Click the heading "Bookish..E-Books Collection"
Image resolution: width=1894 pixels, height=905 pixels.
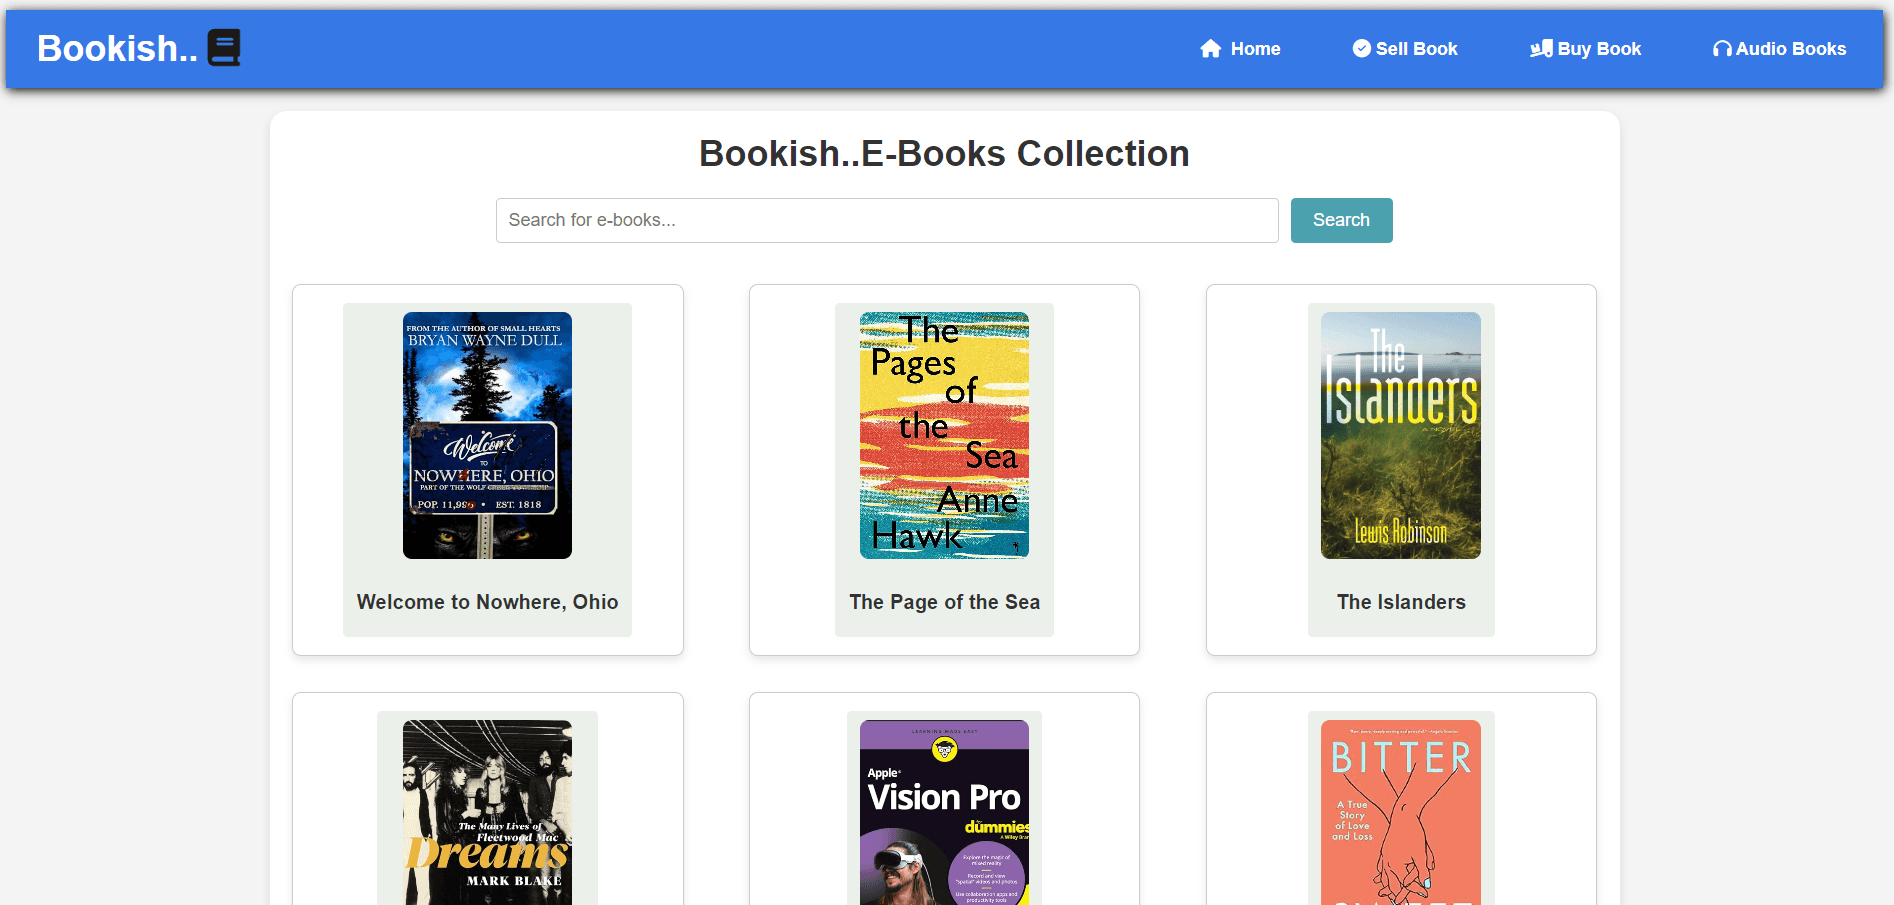tap(944, 154)
